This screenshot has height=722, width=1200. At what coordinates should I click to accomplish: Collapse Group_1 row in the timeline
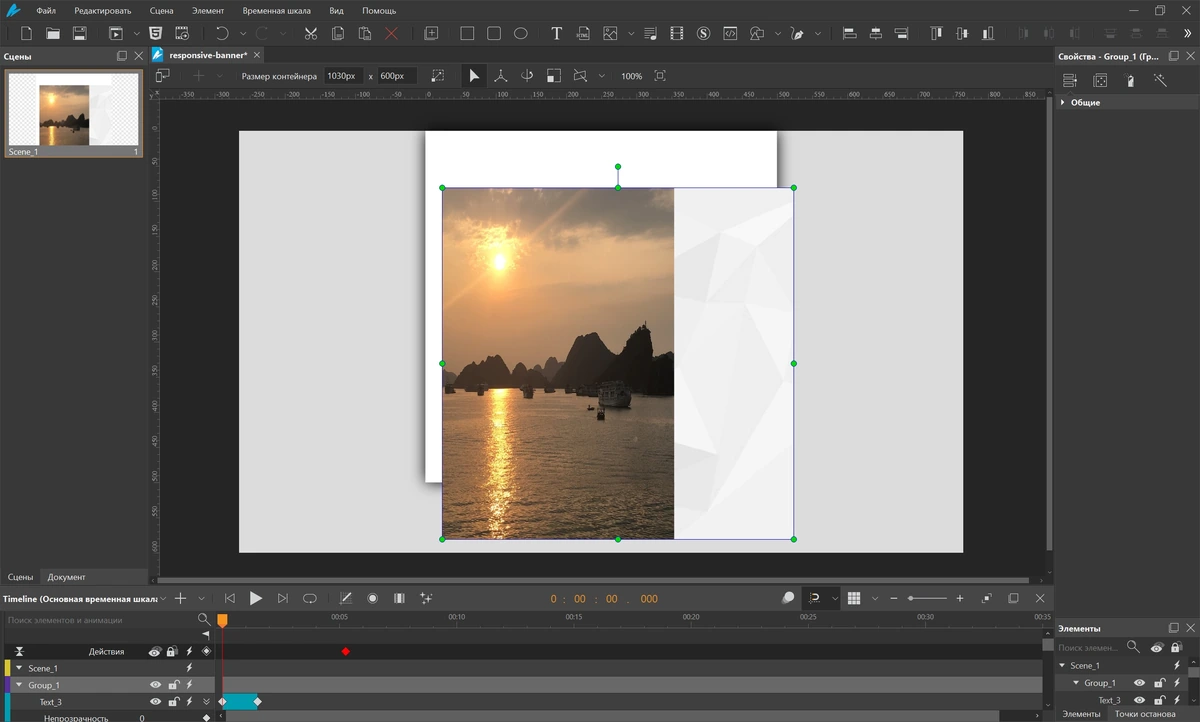coord(19,685)
